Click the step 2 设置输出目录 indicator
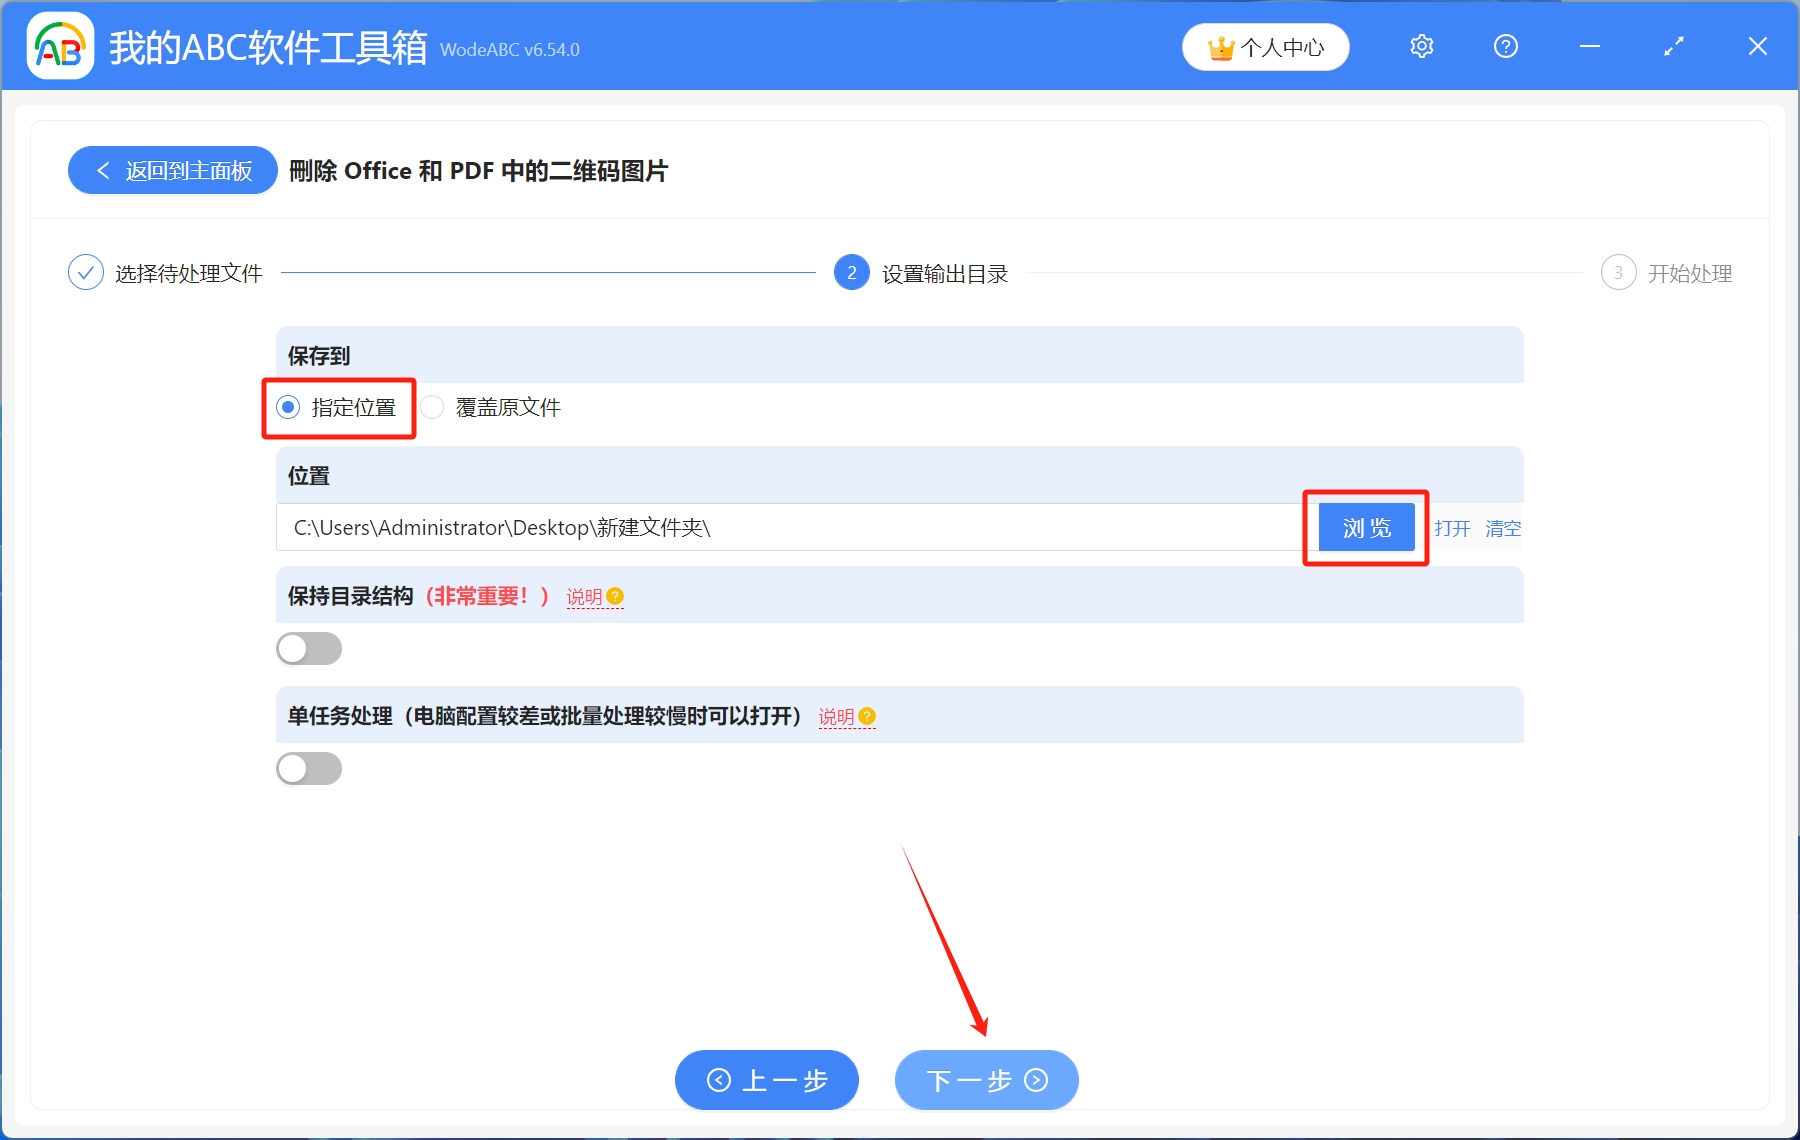This screenshot has width=1800, height=1140. (x=850, y=272)
